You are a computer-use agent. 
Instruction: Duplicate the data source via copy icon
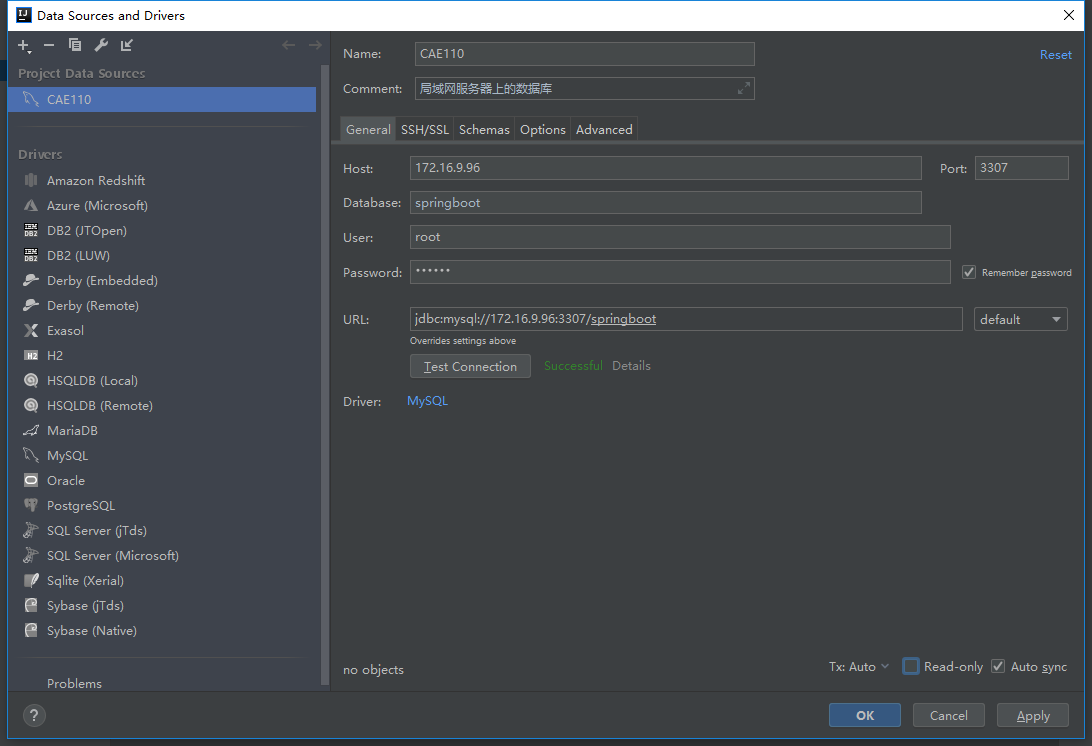75,45
